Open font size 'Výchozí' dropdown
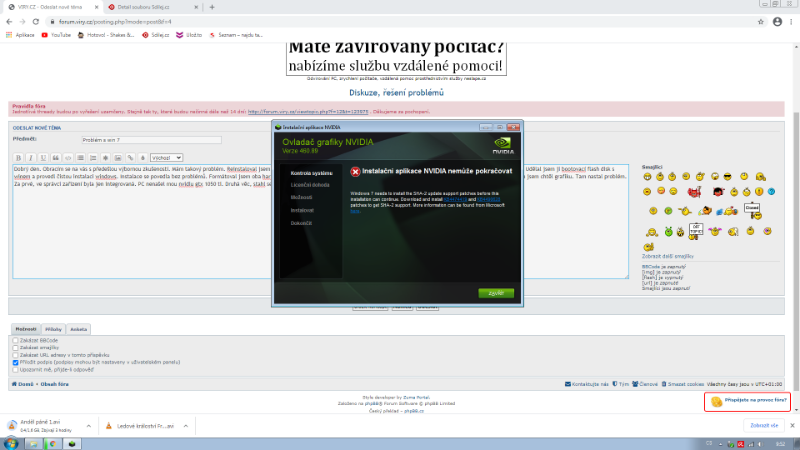Viewport: 800px width, 450px height. click(166, 158)
